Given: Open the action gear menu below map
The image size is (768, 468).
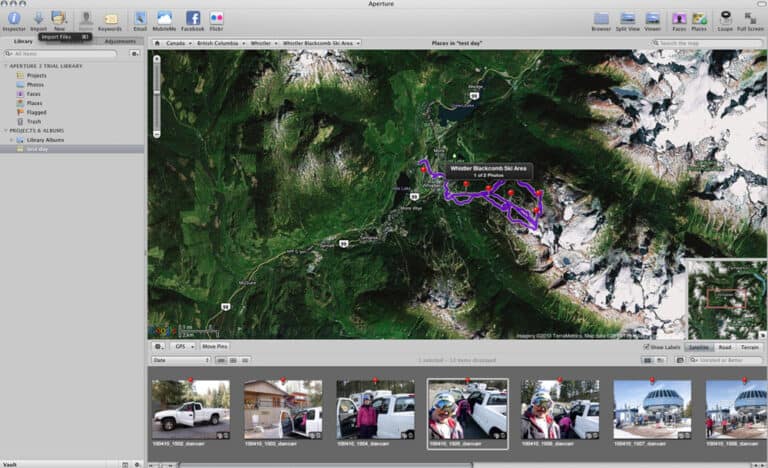Looking at the screenshot, I should [159, 346].
